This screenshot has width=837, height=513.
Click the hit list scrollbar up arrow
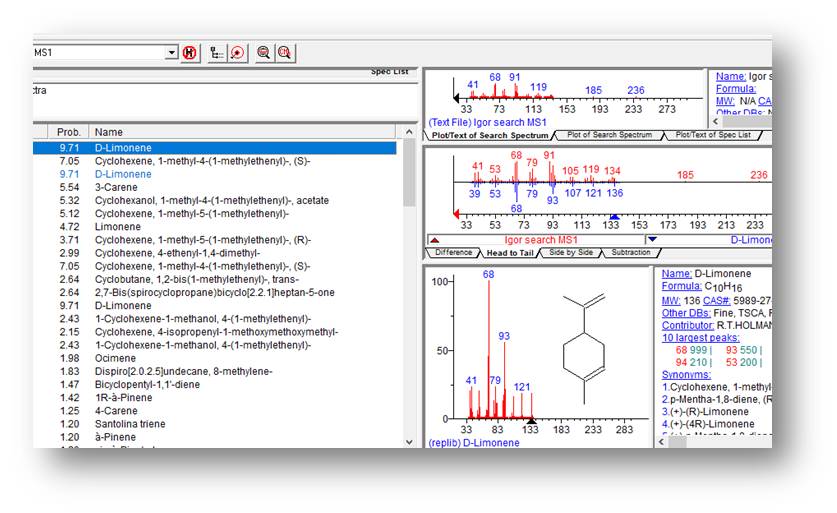[409, 132]
